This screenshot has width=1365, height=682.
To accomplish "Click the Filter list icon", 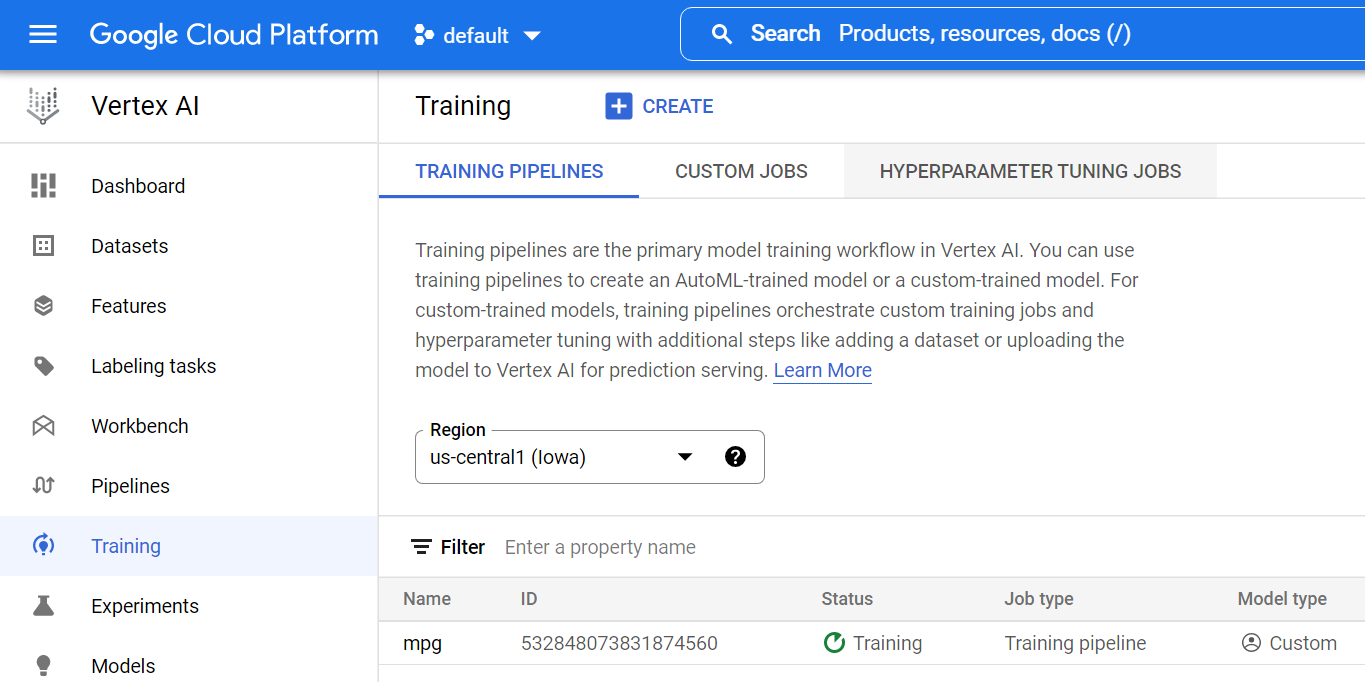I will pos(421,547).
